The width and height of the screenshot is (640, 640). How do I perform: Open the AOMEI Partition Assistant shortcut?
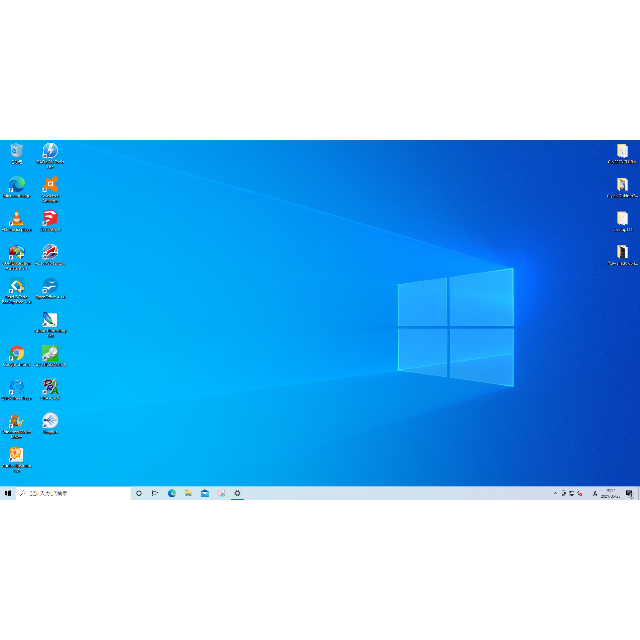[x=17, y=257]
